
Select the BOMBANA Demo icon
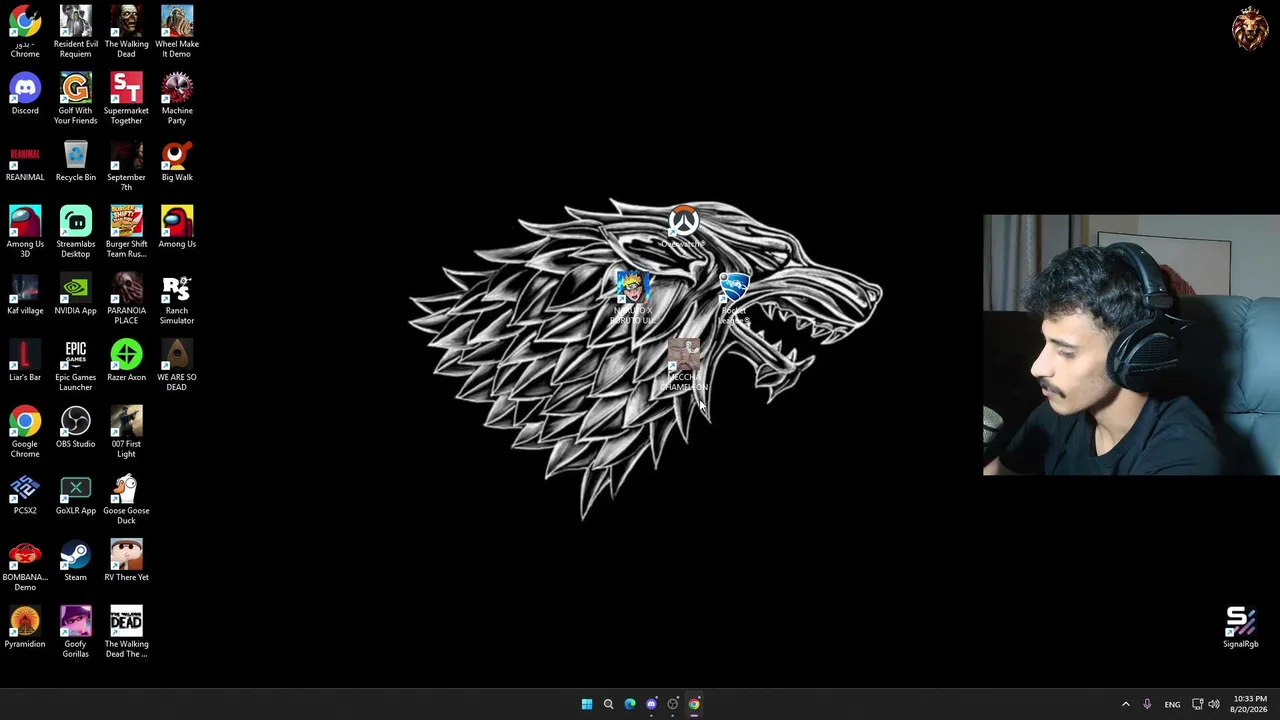pyautogui.click(x=25, y=566)
